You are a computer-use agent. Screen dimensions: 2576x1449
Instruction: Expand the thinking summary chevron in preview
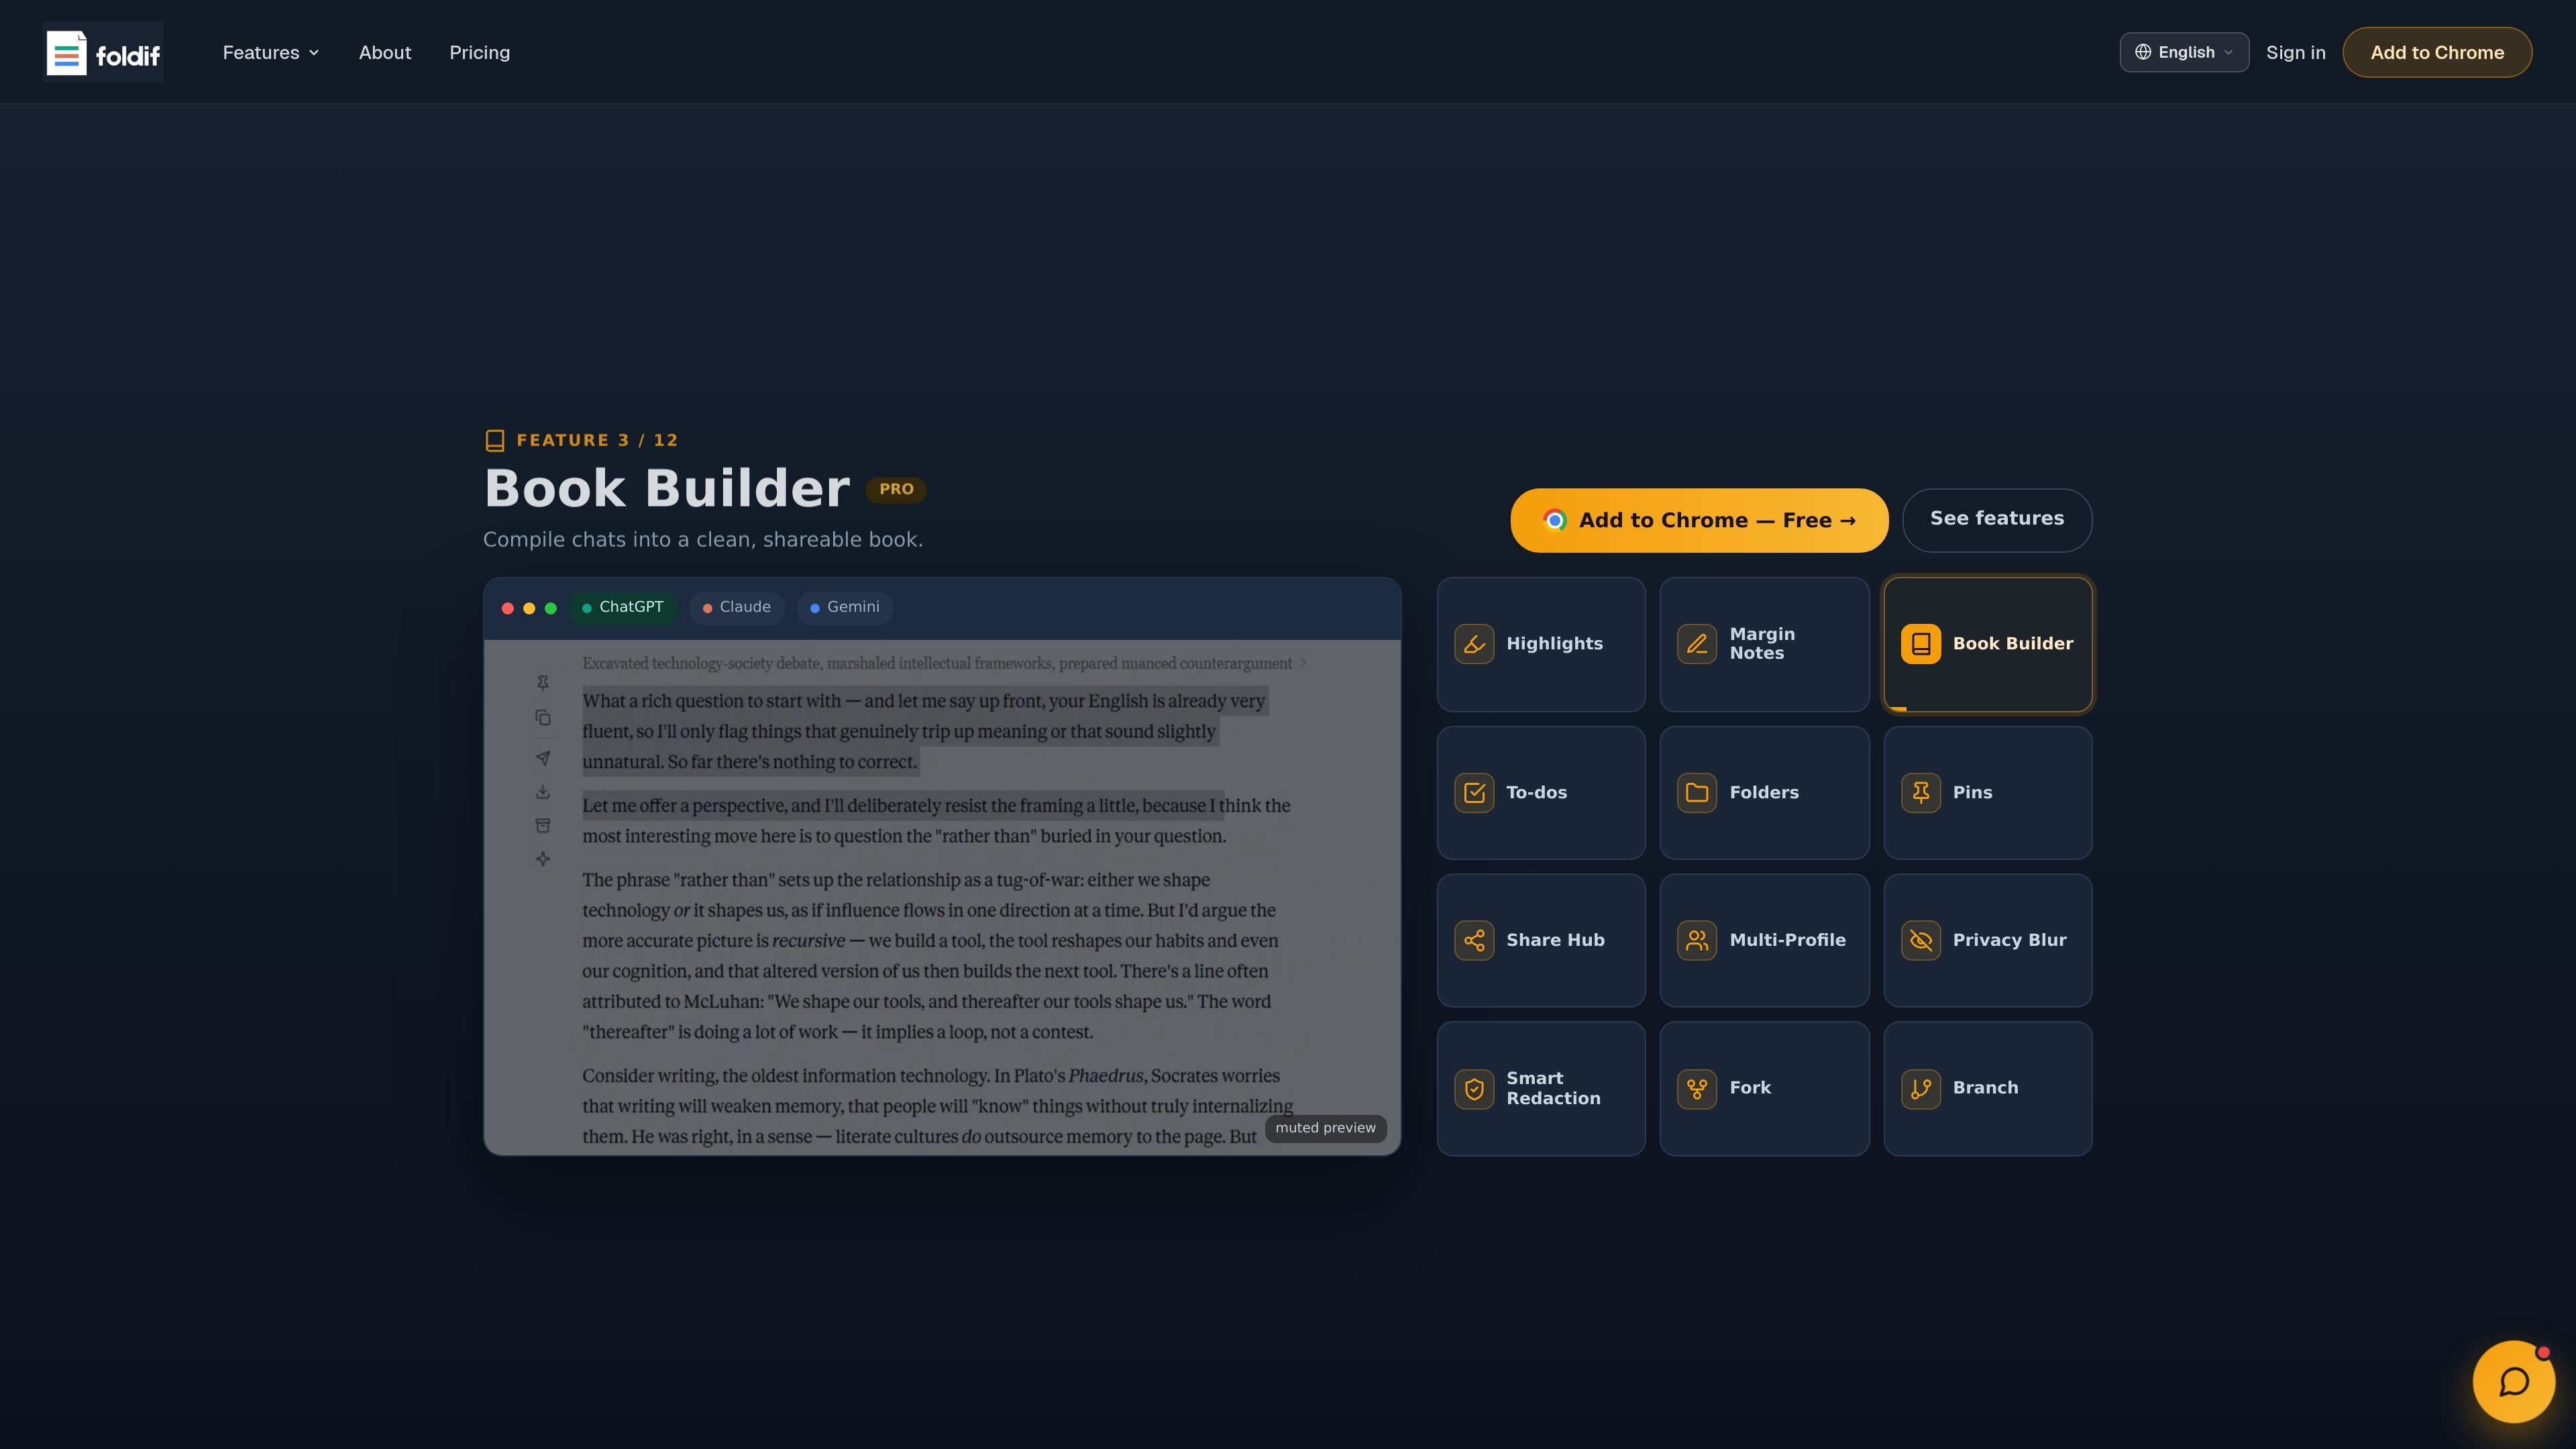(1303, 663)
